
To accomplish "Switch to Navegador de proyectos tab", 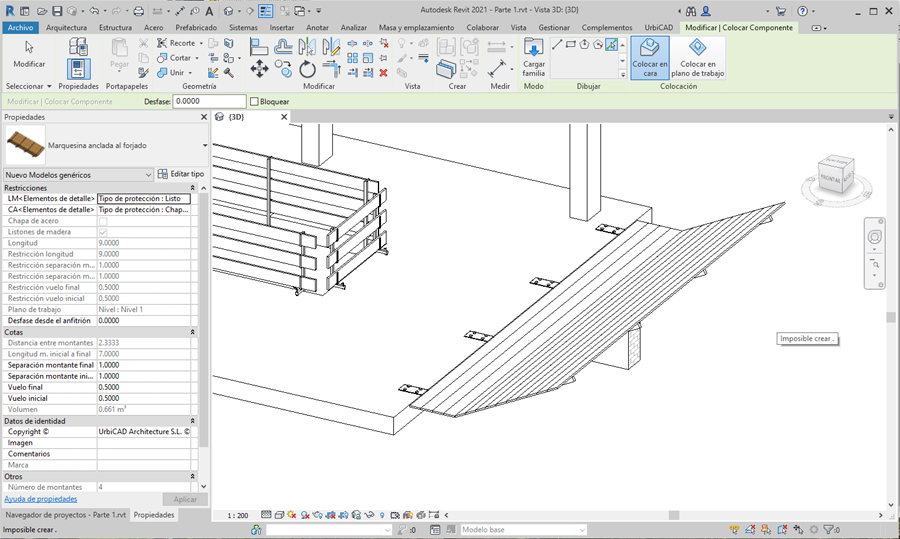I will (66, 515).
